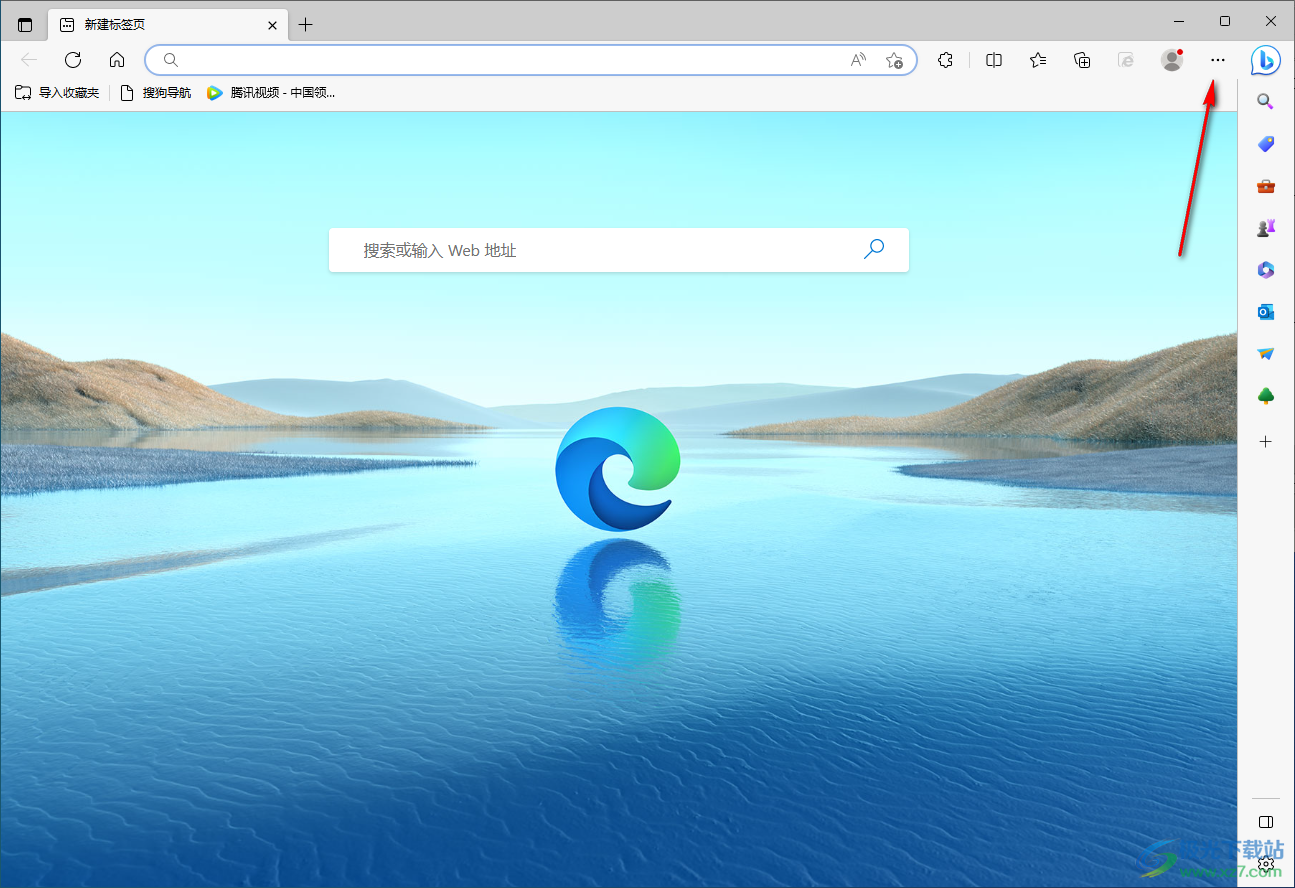Image resolution: width=1295 pixels, height=888 pixels.
Task: Go to the home page
Action: click(117, 60)
